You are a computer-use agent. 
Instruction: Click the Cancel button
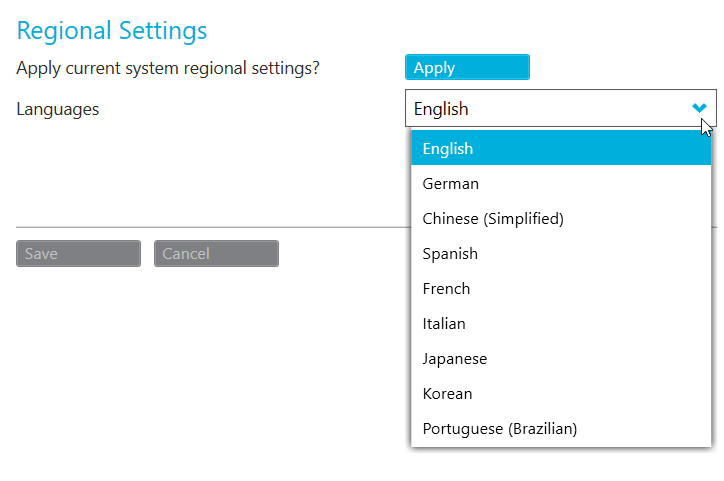(x=217, y=253)
